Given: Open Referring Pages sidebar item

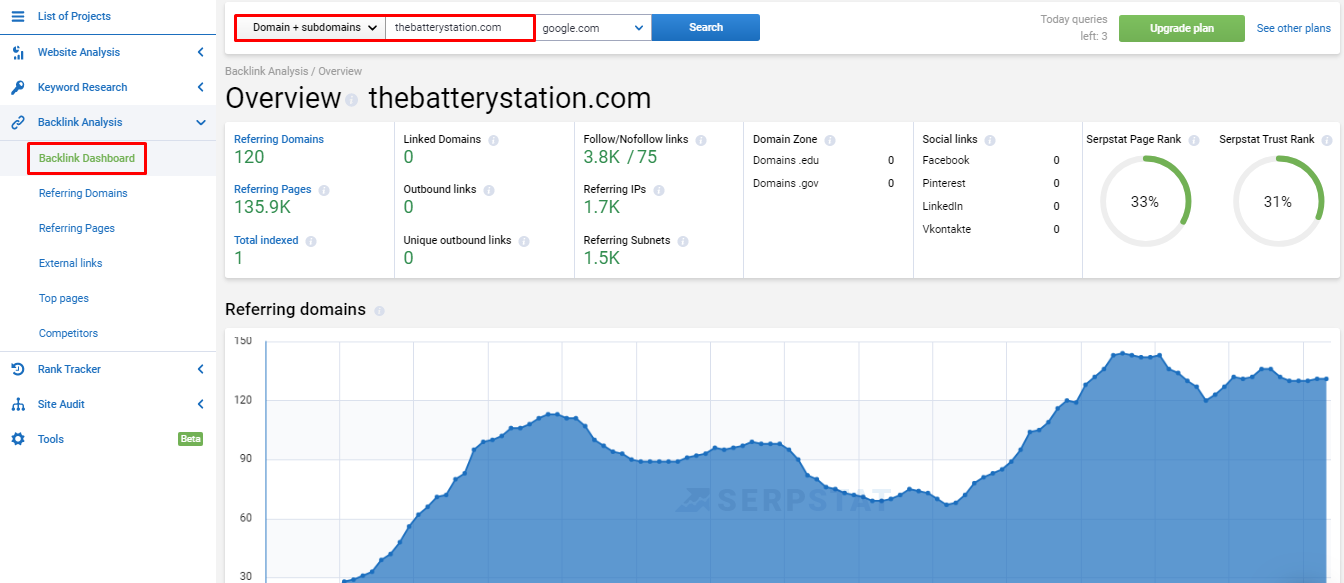Looking at the screenshot, I should pyautogui.click(x=77, y=228).
